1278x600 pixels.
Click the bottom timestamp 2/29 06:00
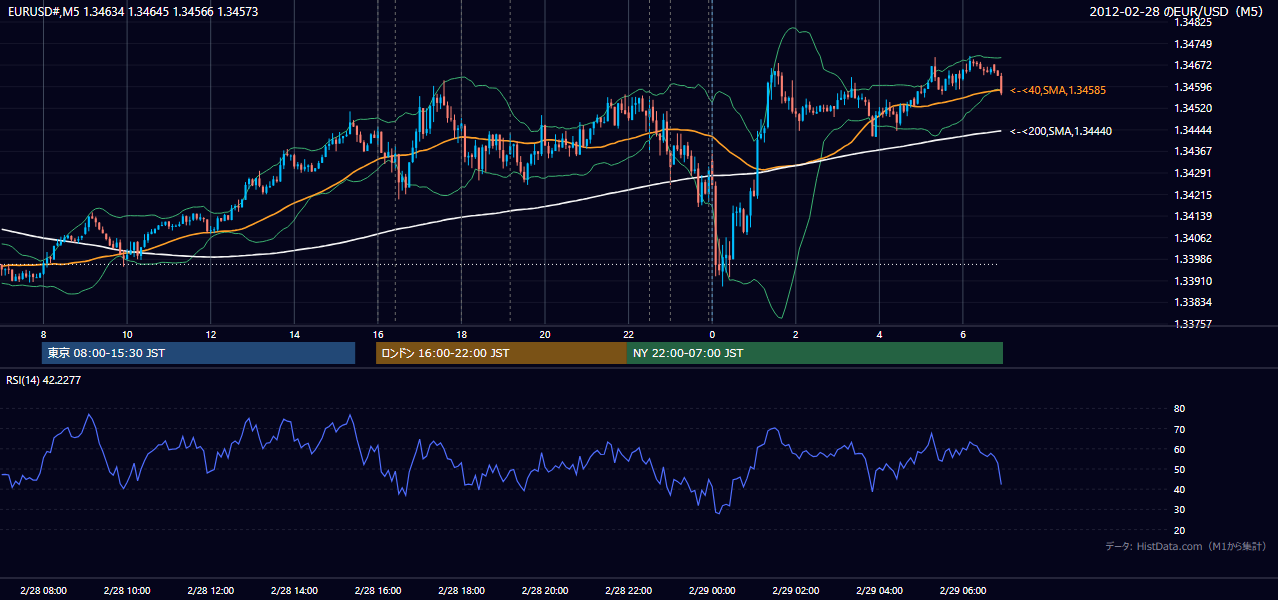tap(962, 591)
